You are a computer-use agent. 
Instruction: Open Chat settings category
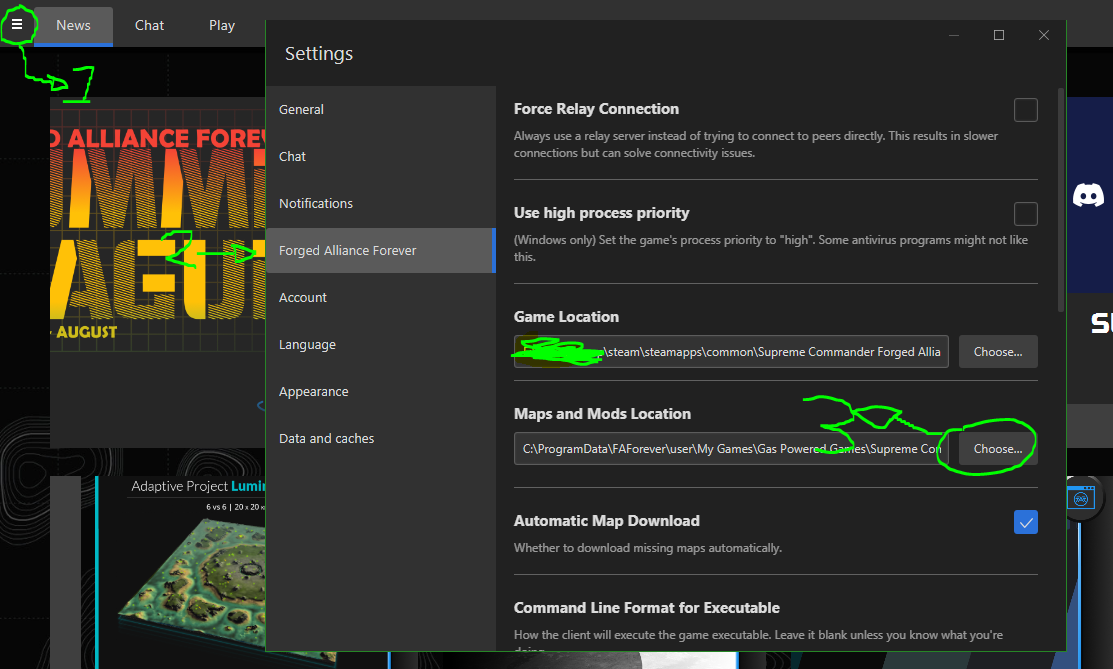click(x=380, y=156)
